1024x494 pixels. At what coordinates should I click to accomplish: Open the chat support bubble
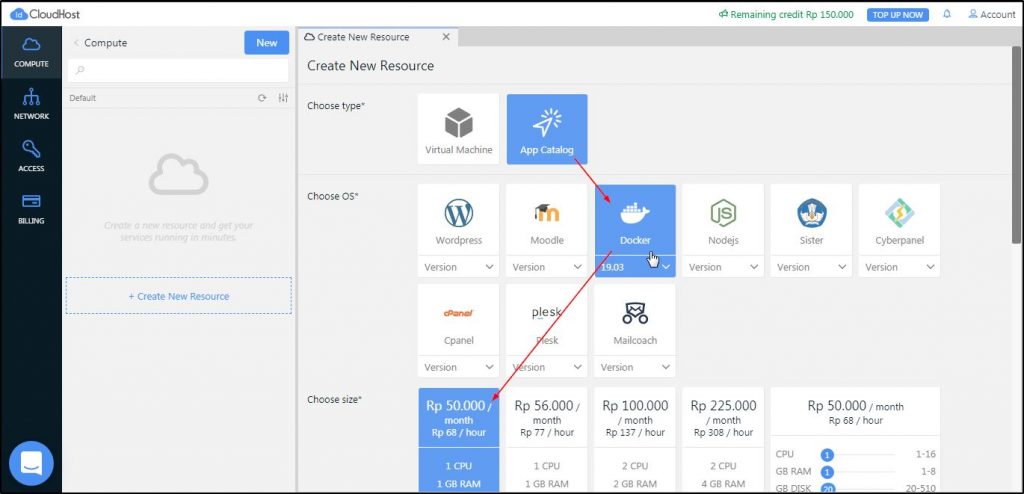(31, 464)
